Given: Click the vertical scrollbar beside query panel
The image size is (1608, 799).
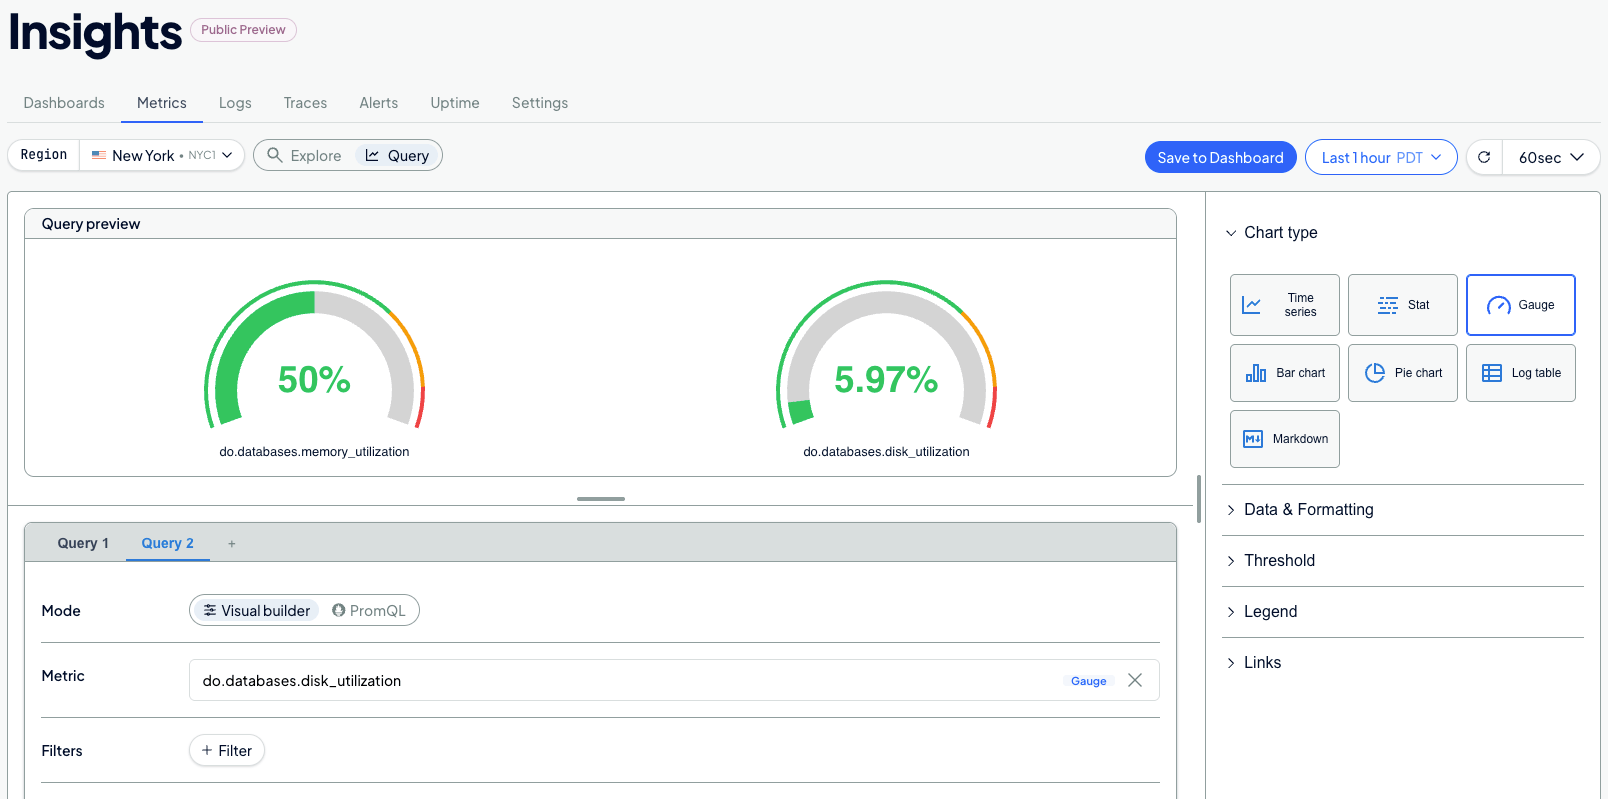Looking at the screenshot, I should pos(1199,499).
